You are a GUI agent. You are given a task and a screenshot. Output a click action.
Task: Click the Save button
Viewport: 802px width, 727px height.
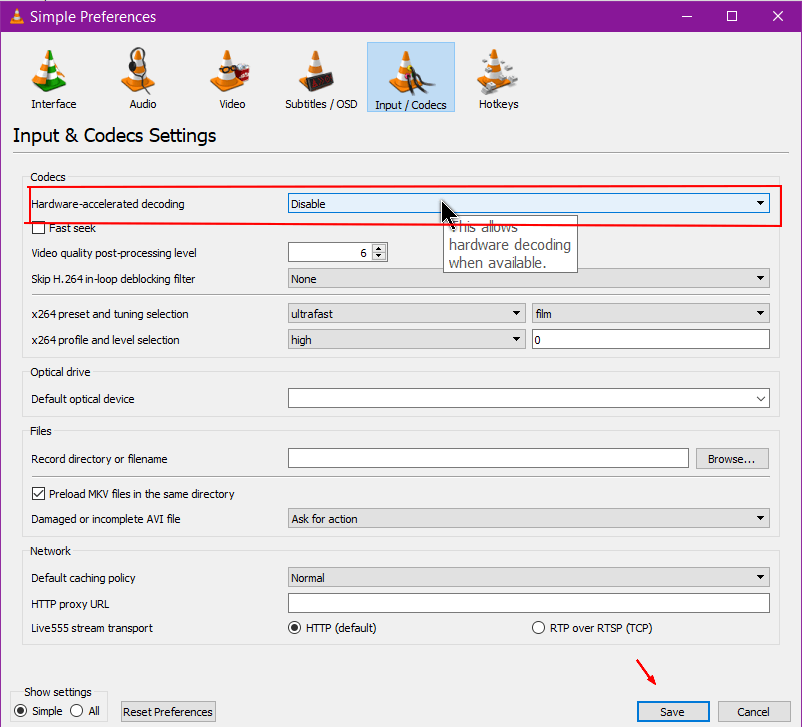tap(673, 712)
